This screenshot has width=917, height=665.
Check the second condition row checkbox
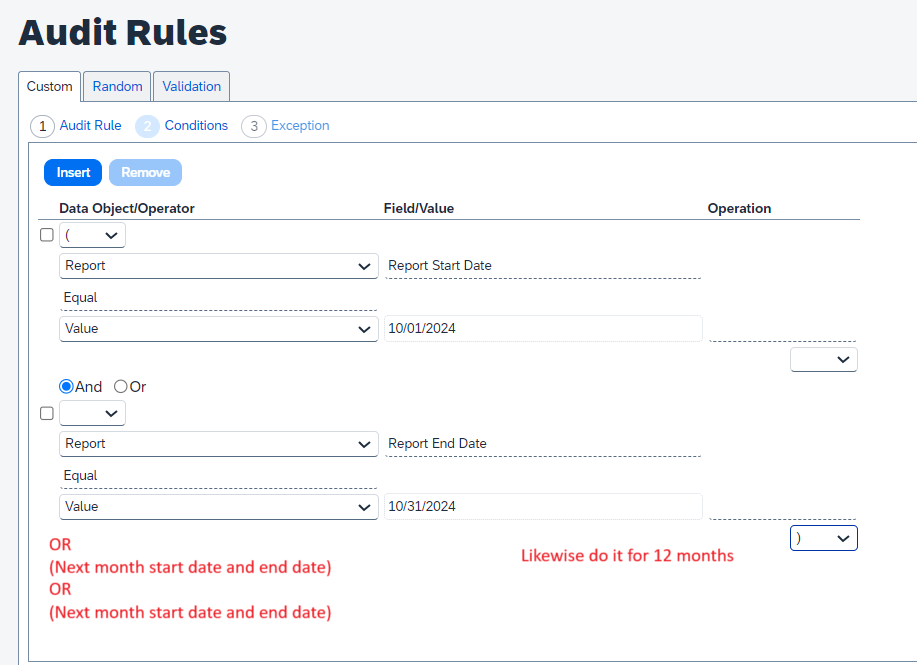coord(46,413)
